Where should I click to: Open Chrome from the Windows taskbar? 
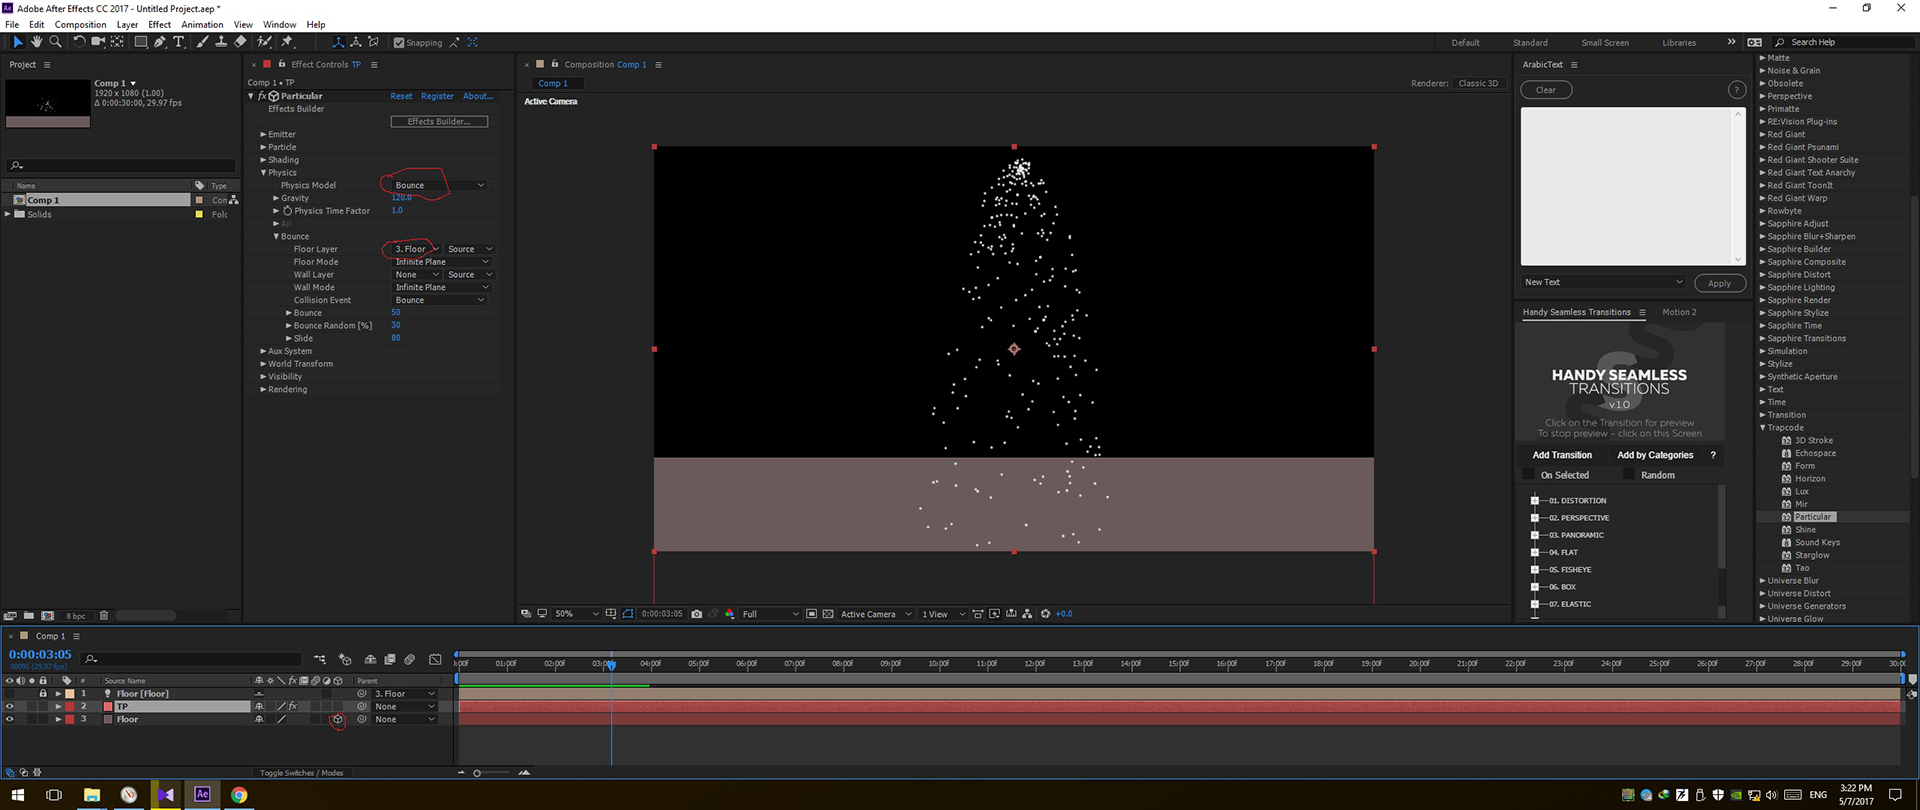239,795
